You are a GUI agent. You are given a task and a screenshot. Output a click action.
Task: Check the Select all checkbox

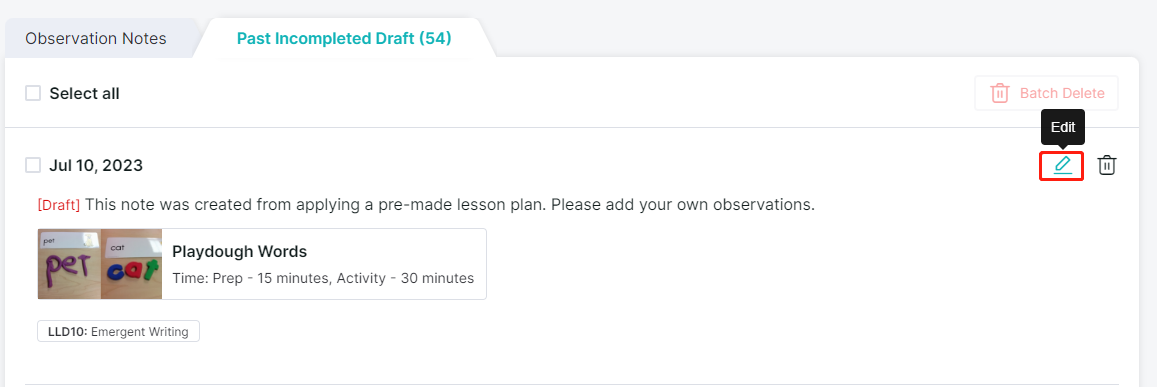(32, 93)
